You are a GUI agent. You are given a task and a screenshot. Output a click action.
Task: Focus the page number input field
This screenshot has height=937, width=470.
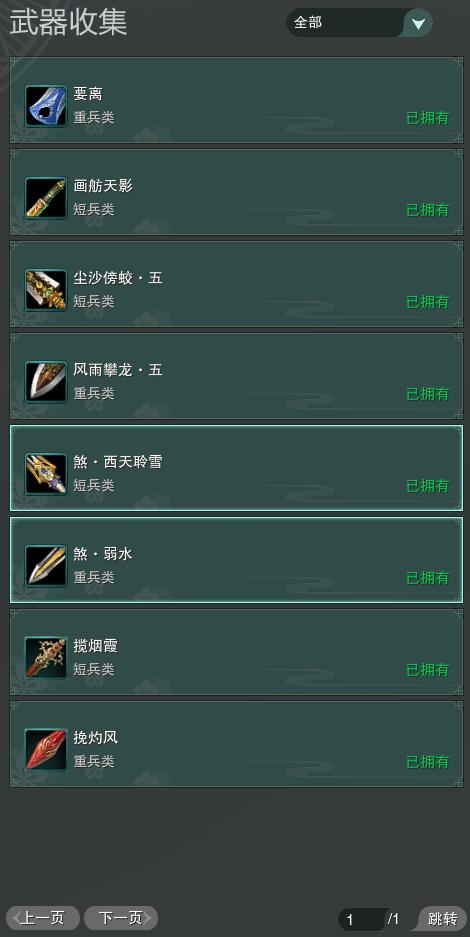[x=362, y=919]
